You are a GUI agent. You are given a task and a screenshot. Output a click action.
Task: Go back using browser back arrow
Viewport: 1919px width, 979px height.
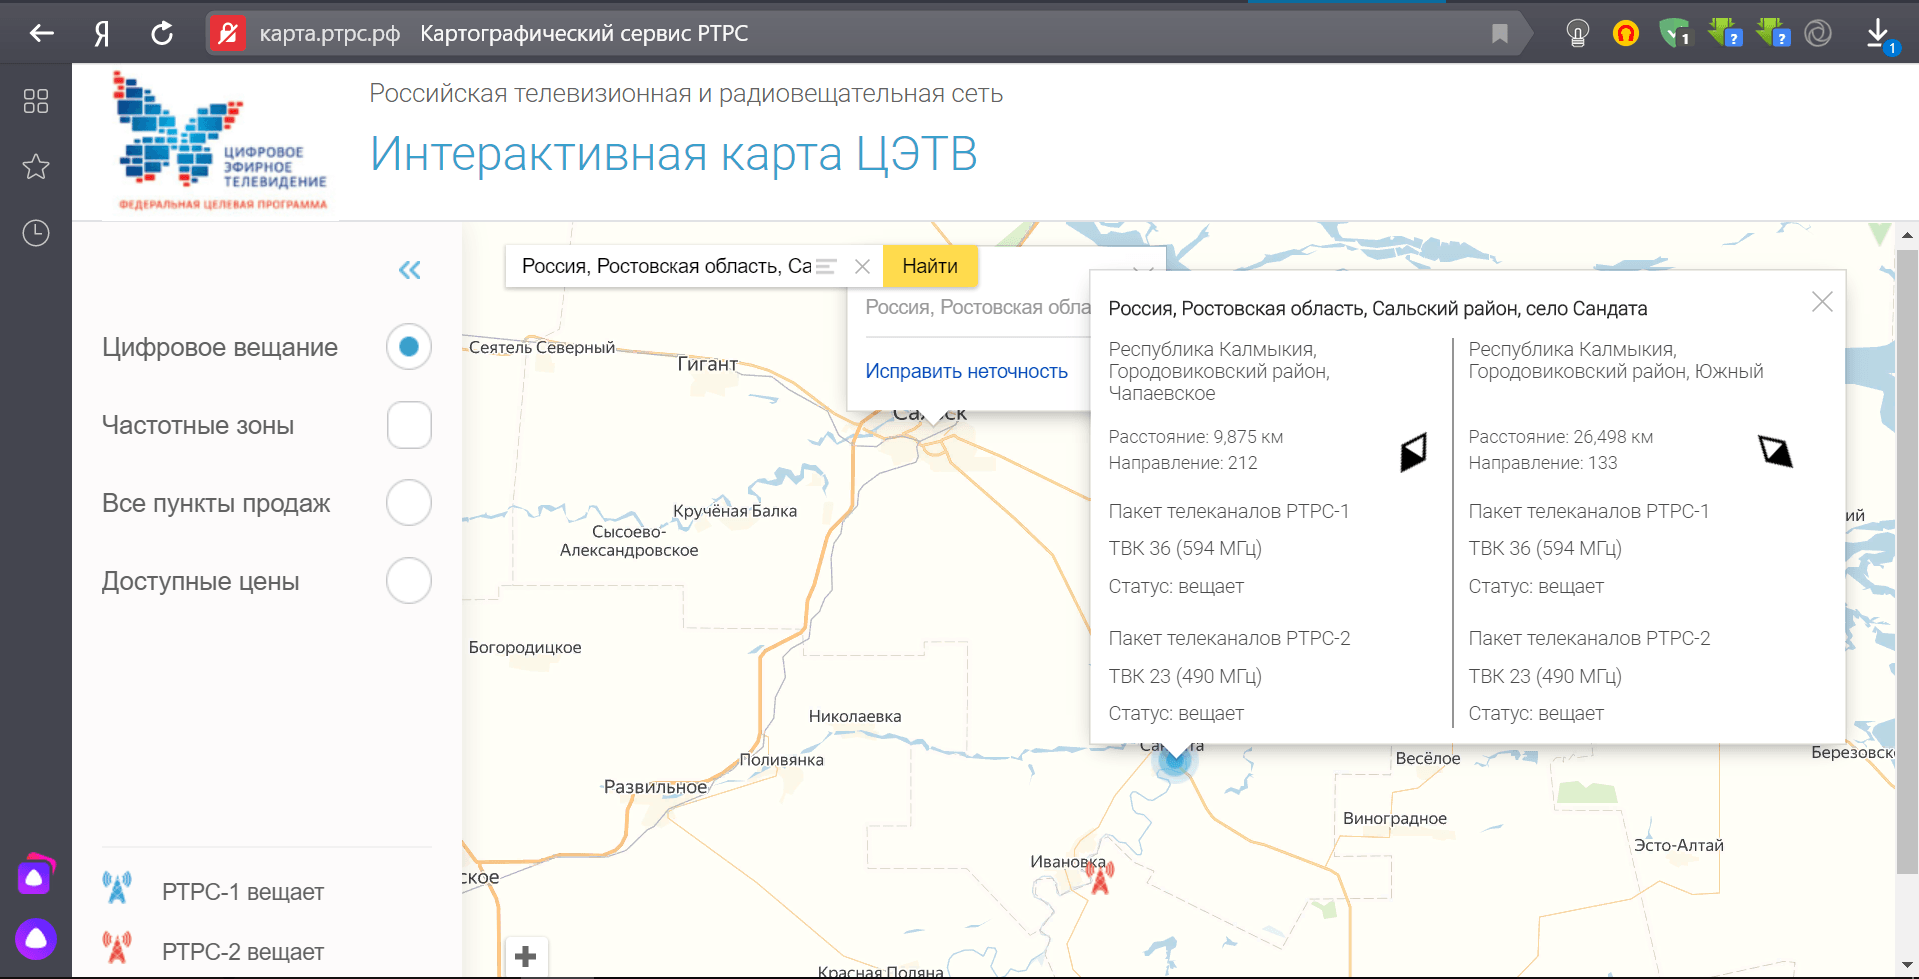[41, 34]
